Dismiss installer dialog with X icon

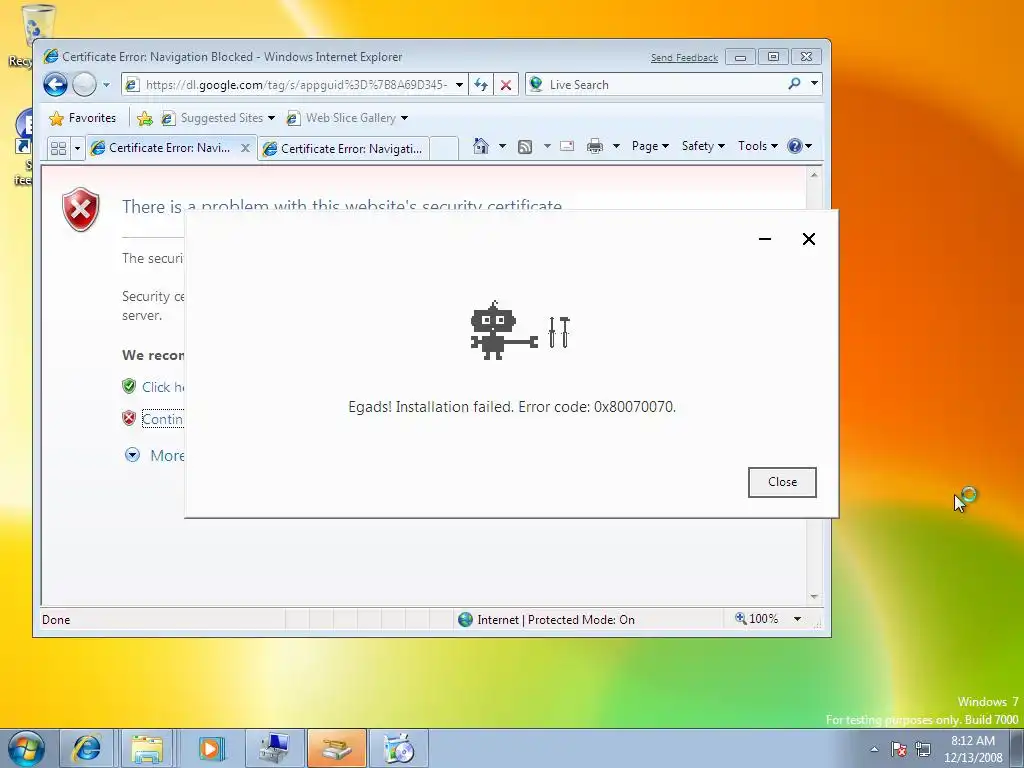tap(808, 239)
